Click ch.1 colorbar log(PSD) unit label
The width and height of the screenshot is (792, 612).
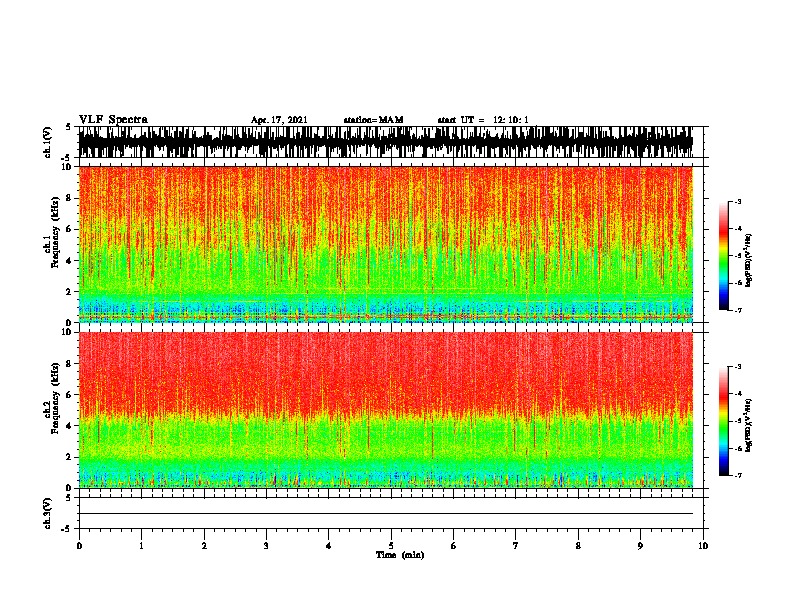749,260
